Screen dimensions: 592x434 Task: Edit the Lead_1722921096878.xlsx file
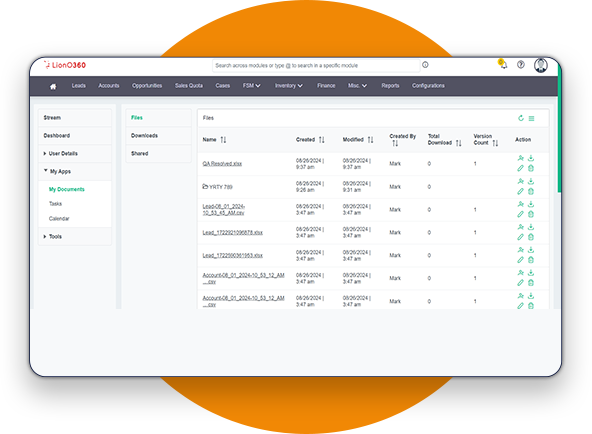pos(521,237)
